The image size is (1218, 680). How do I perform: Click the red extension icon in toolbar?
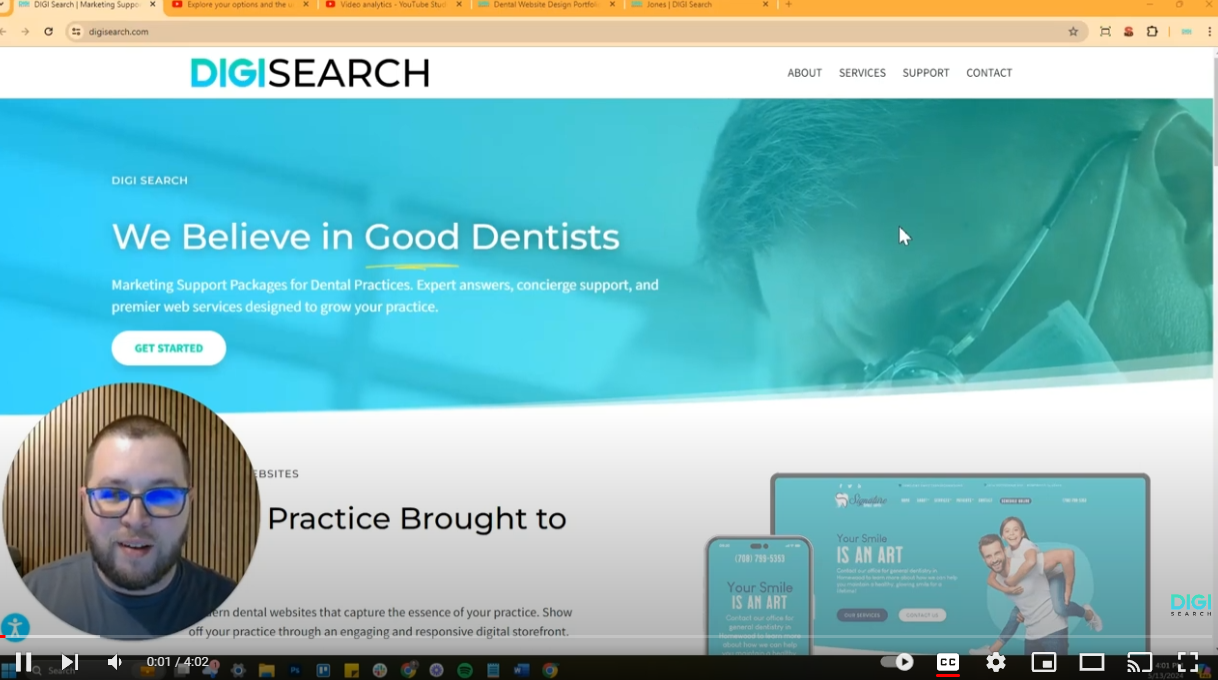point(1128,32)
